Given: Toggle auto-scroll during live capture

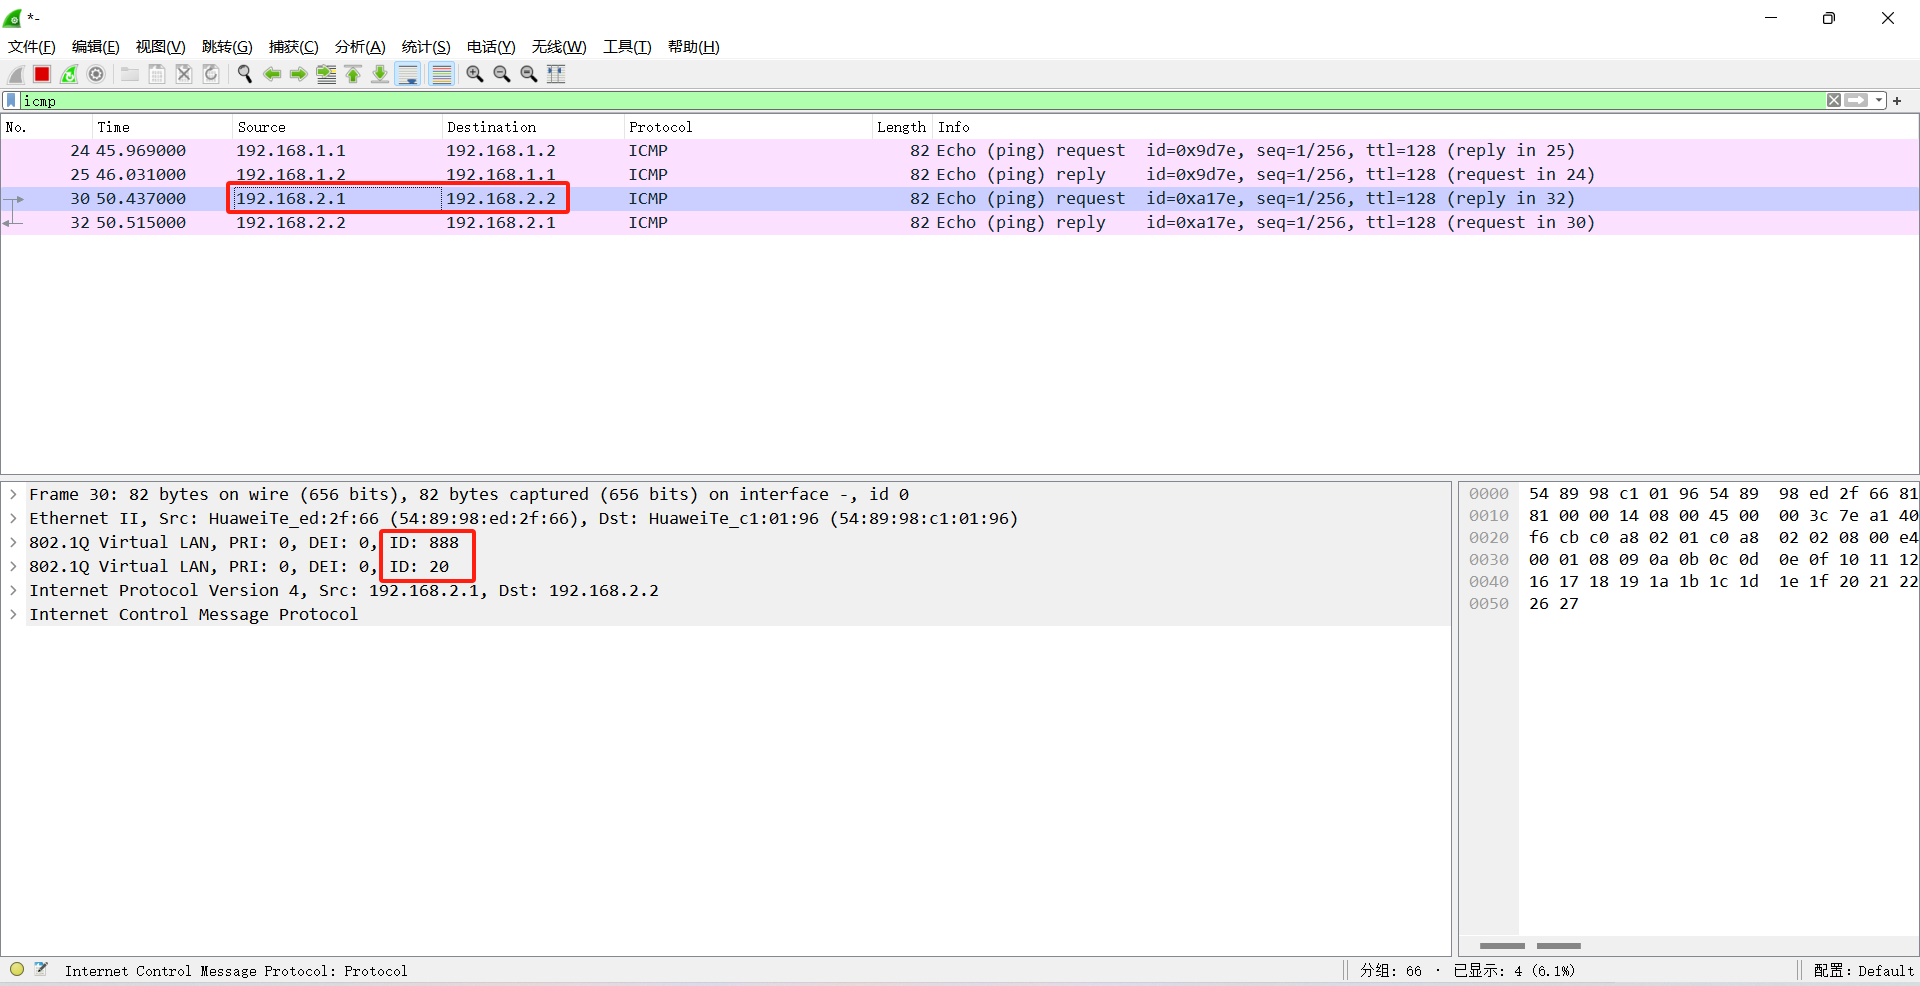Looking at the screenshot, I should point(408,74).
